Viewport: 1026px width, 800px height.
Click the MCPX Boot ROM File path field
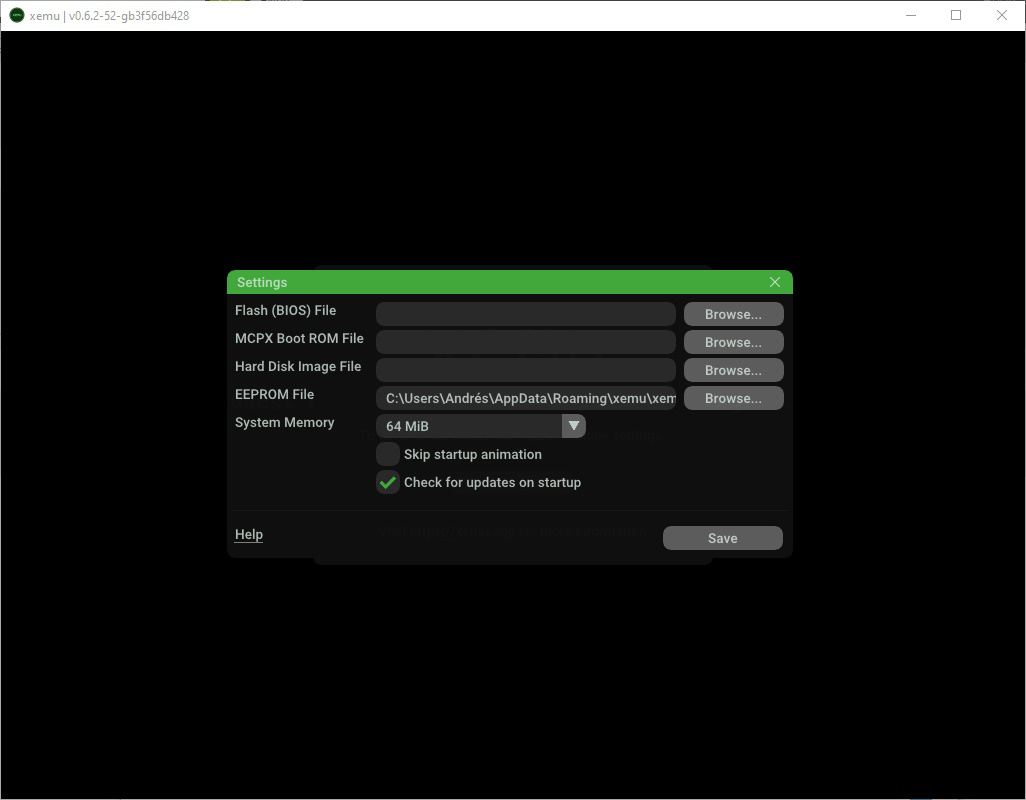[x=525, y=342]
